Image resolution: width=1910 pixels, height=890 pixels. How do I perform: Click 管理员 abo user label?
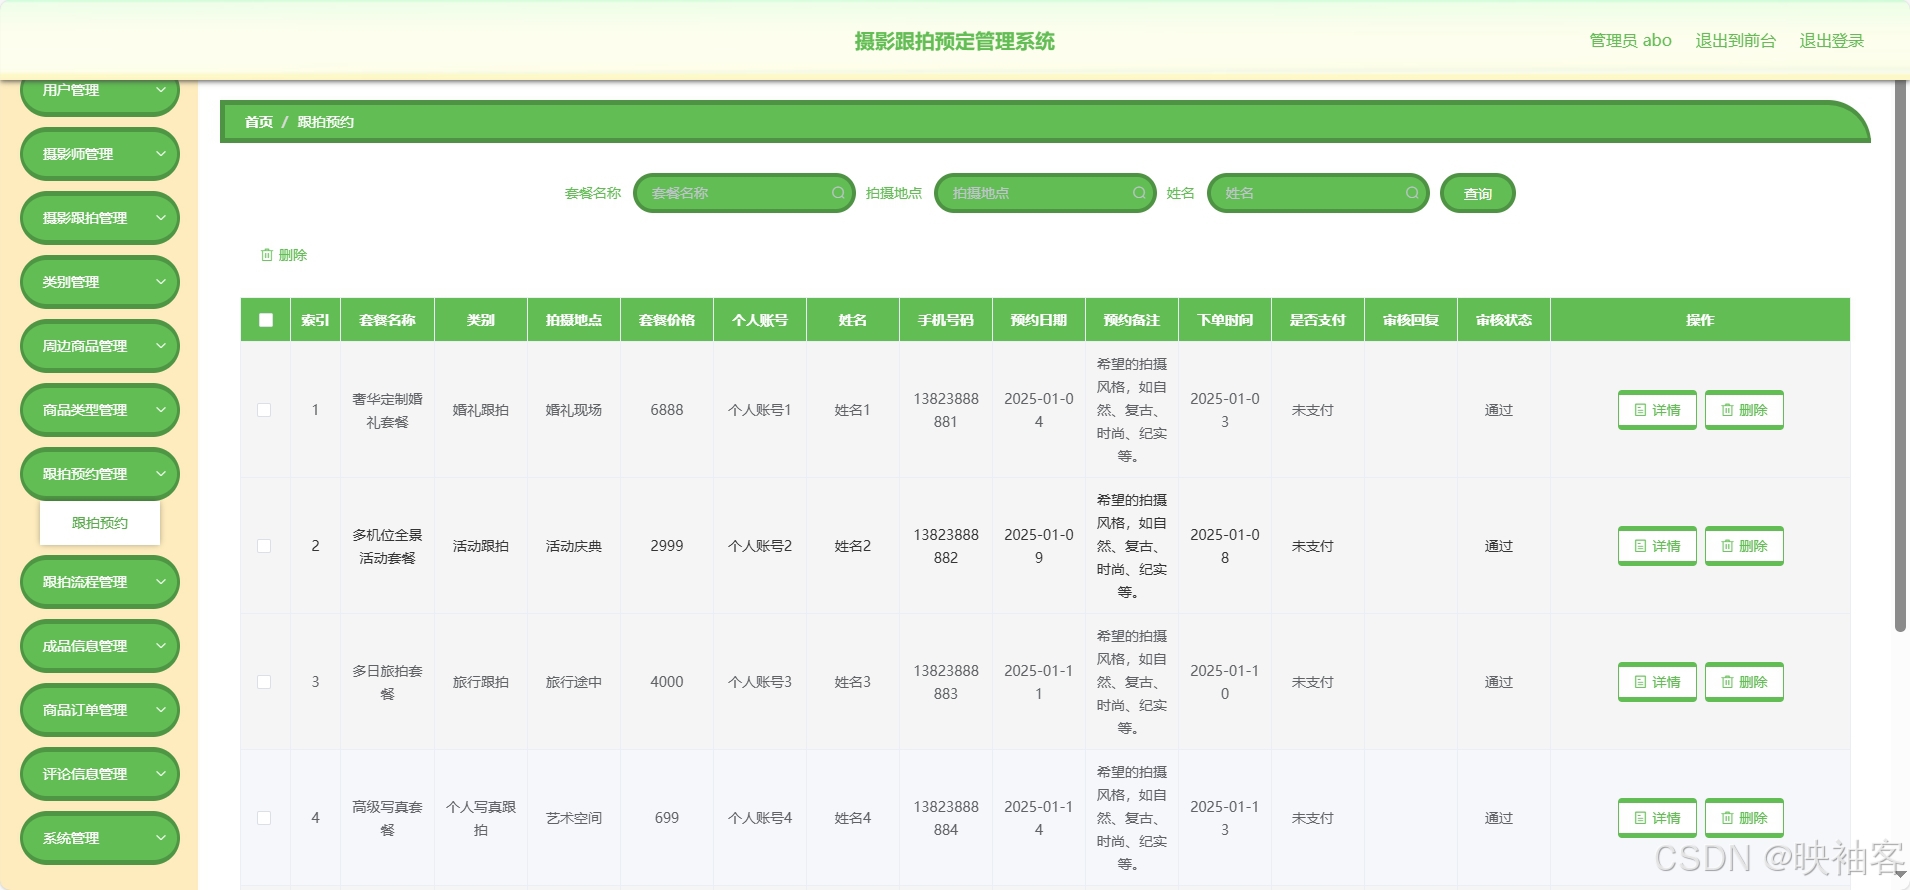click(1631, 41)
